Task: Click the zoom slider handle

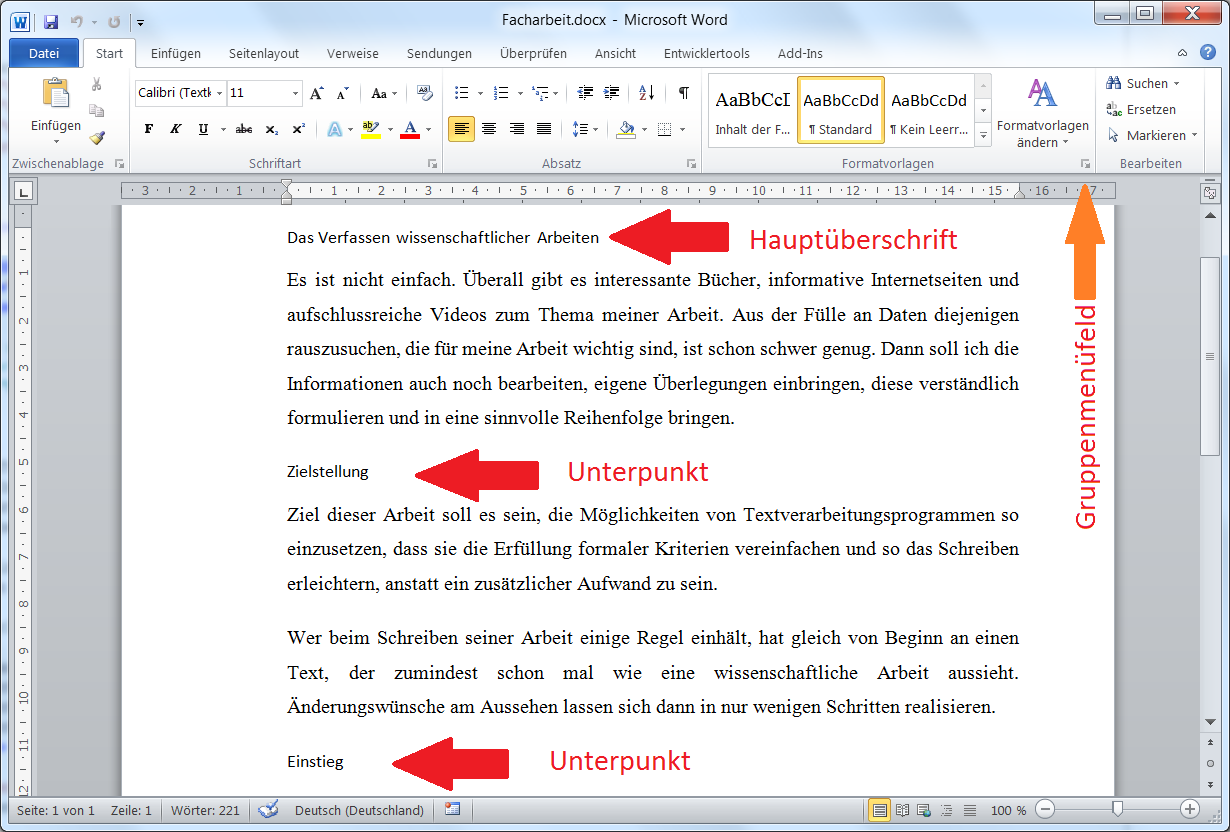Action: [1117, 809]
